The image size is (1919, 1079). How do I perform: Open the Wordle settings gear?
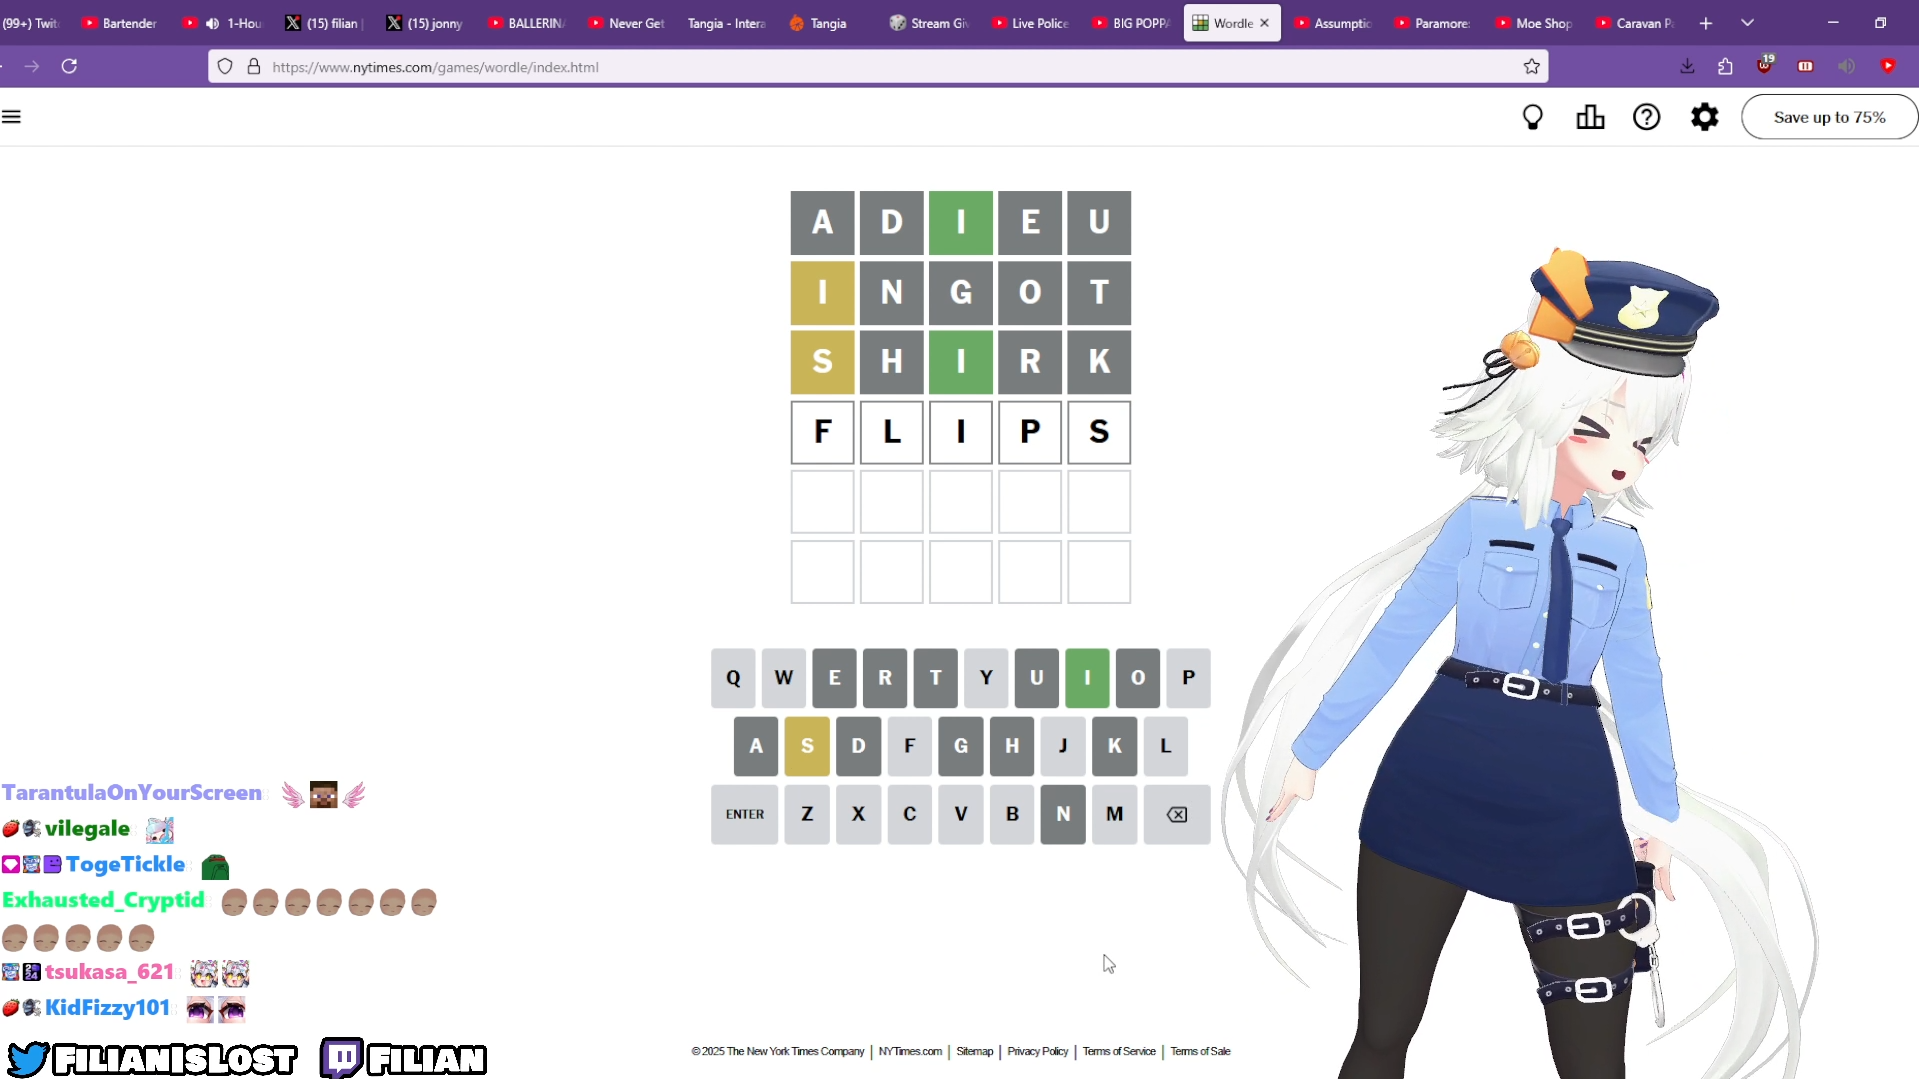coord(1704,117)
